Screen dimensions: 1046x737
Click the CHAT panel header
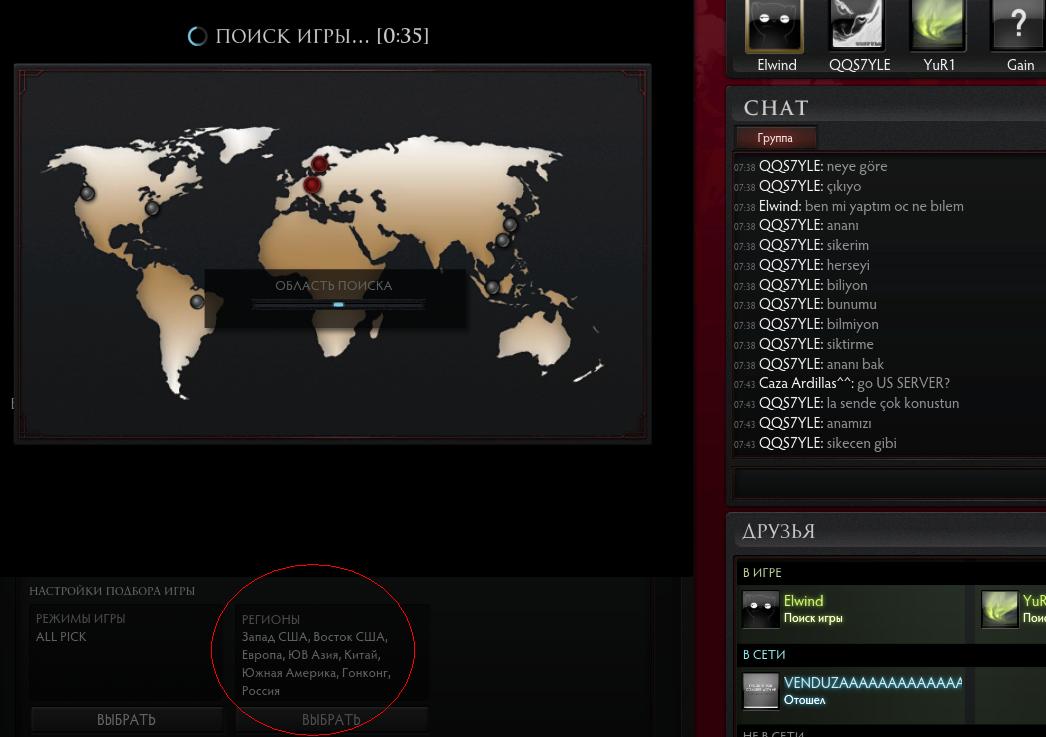tap(776, 107)
